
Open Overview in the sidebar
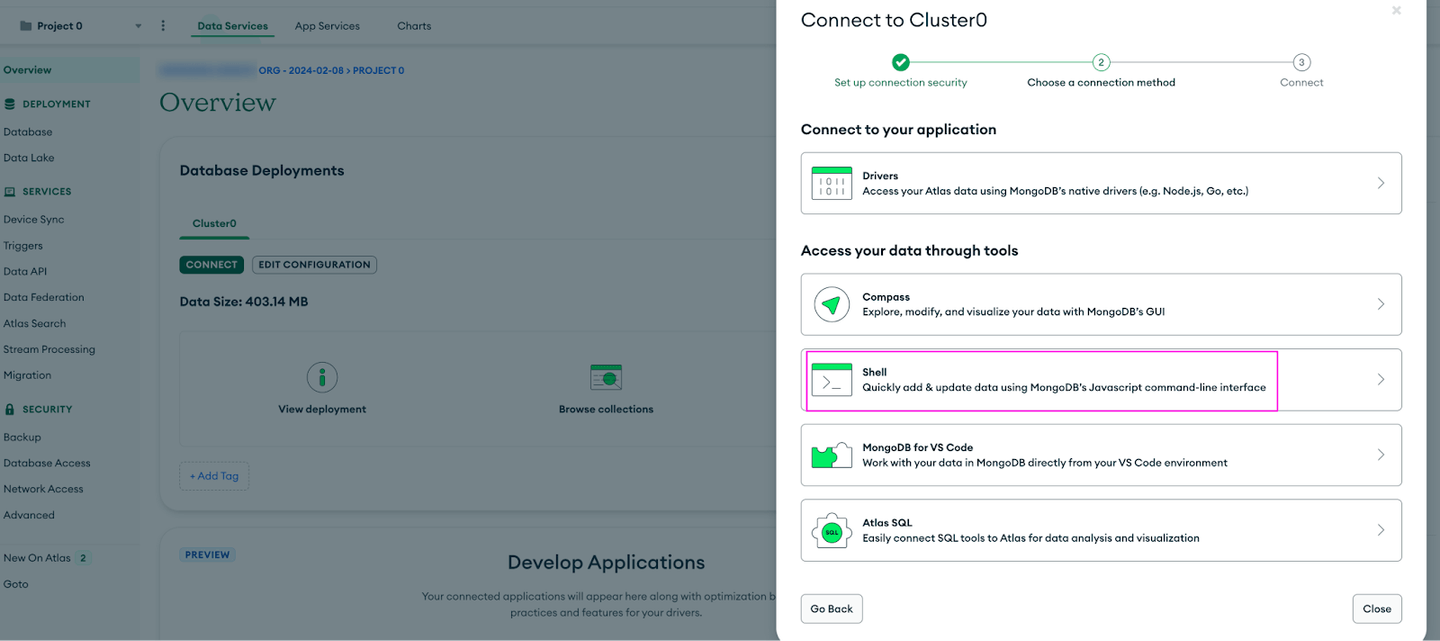(69, 70)
